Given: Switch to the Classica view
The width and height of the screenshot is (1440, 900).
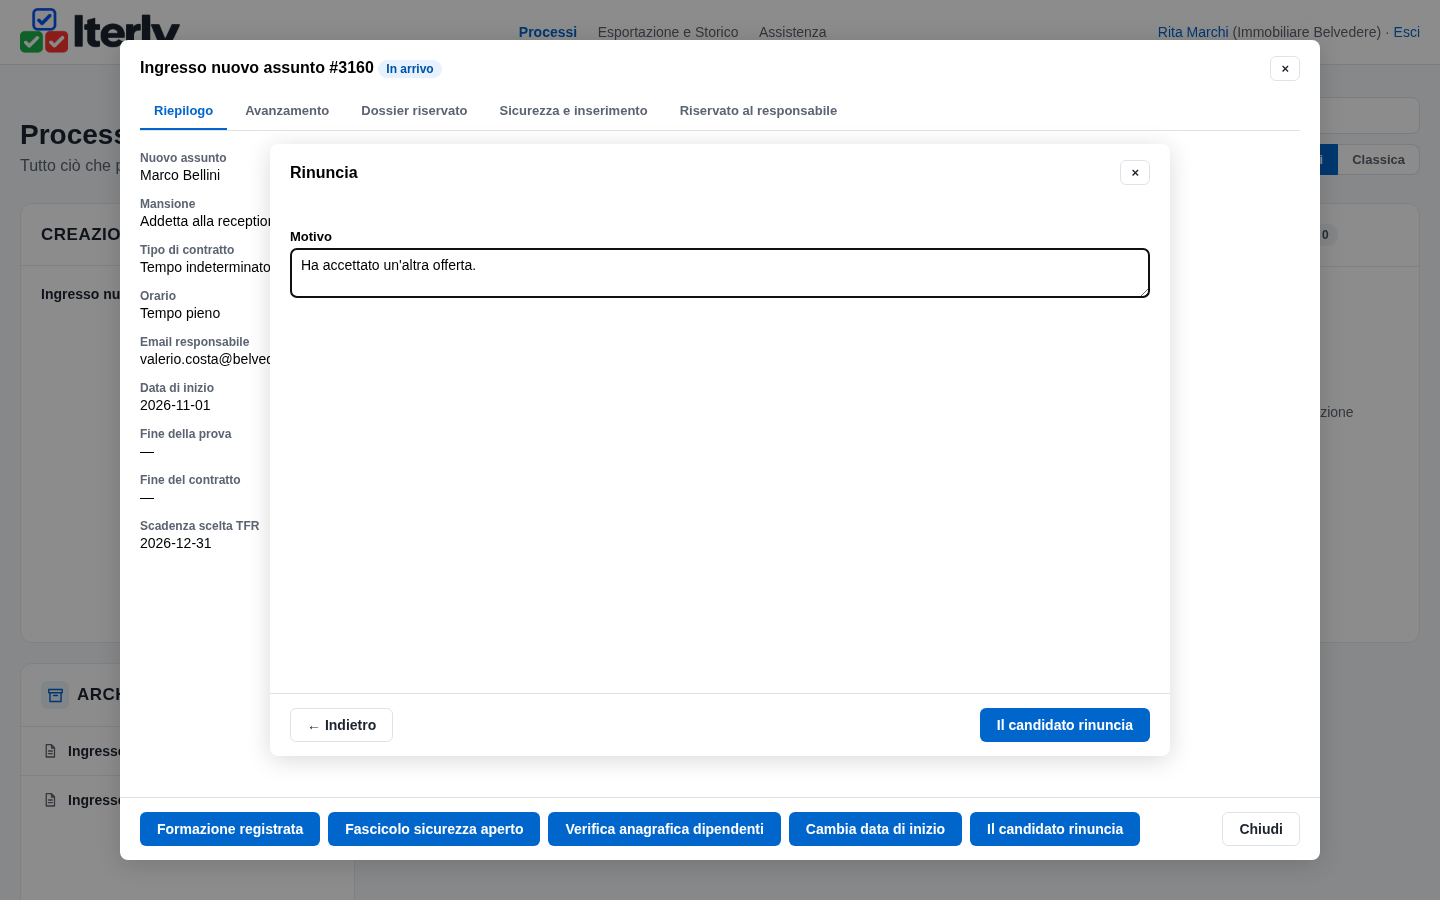Looking at the screenshot, I should [x=1378, y=160].
